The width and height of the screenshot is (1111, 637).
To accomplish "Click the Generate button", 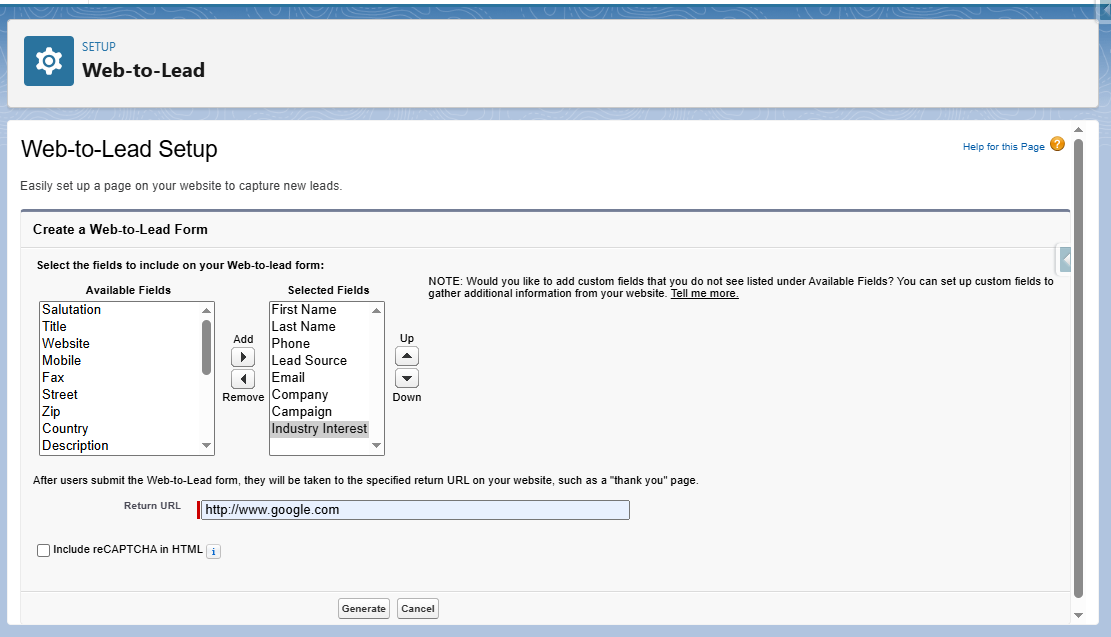I will pyautogui.click(x=363, y=609).
